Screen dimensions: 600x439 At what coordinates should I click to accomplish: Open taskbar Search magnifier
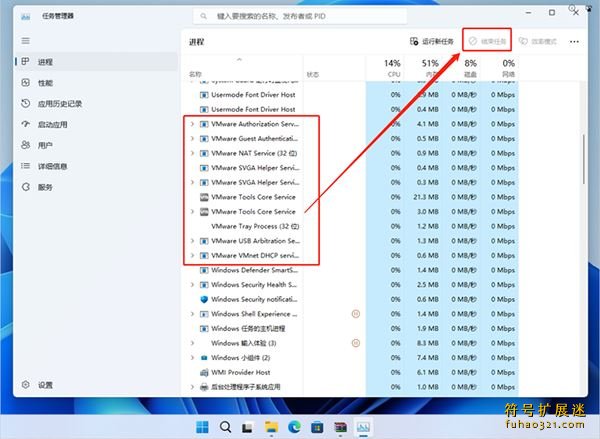point(225,426)
